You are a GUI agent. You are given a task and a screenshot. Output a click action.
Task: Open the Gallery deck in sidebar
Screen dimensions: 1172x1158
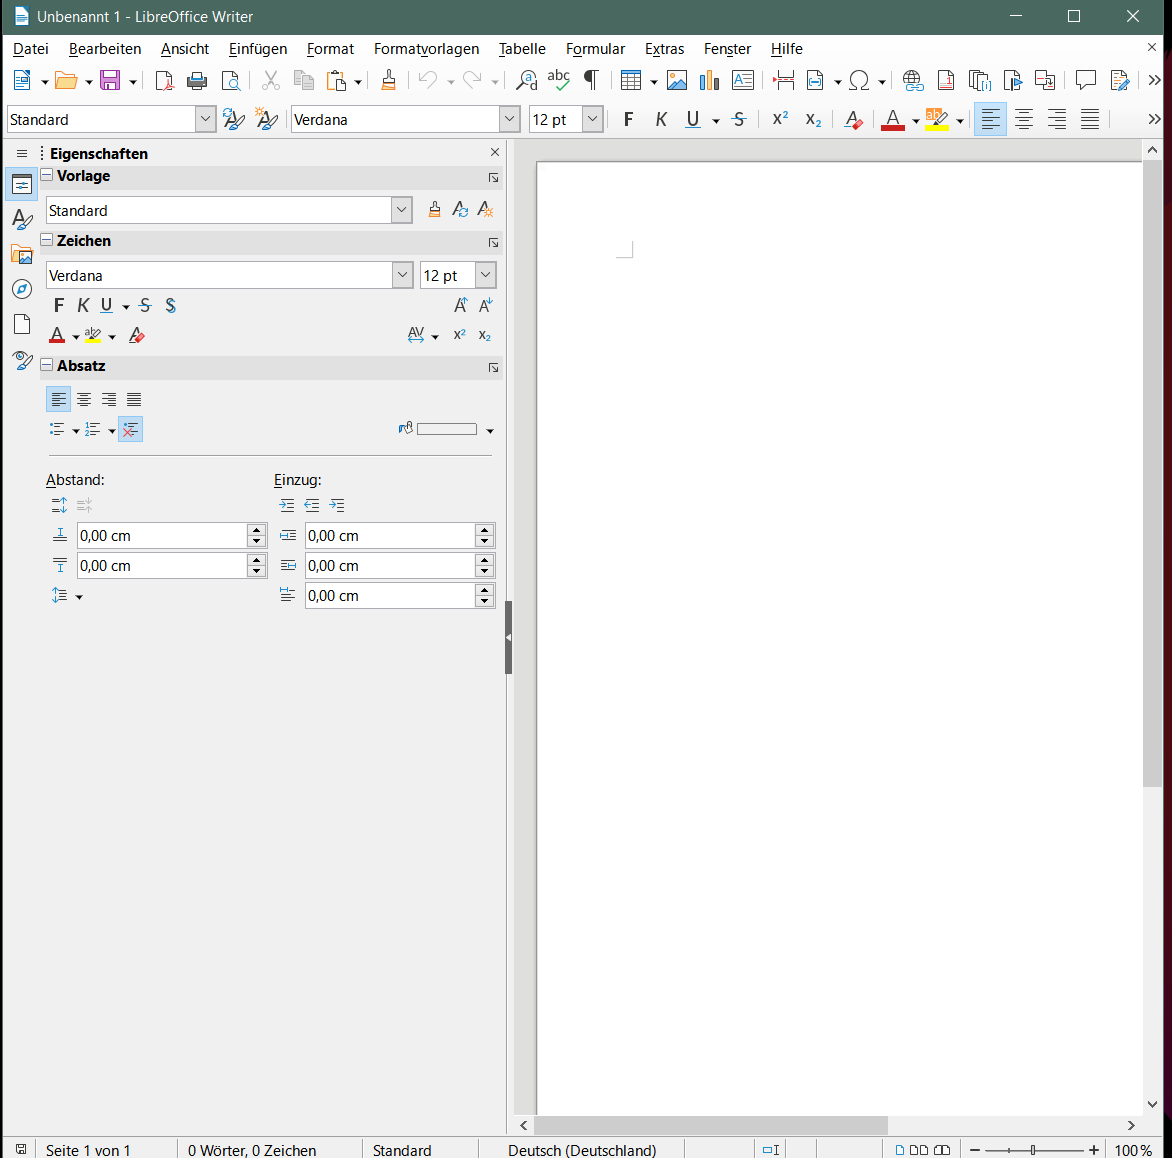pyautogui.click(x=22, y=254)
